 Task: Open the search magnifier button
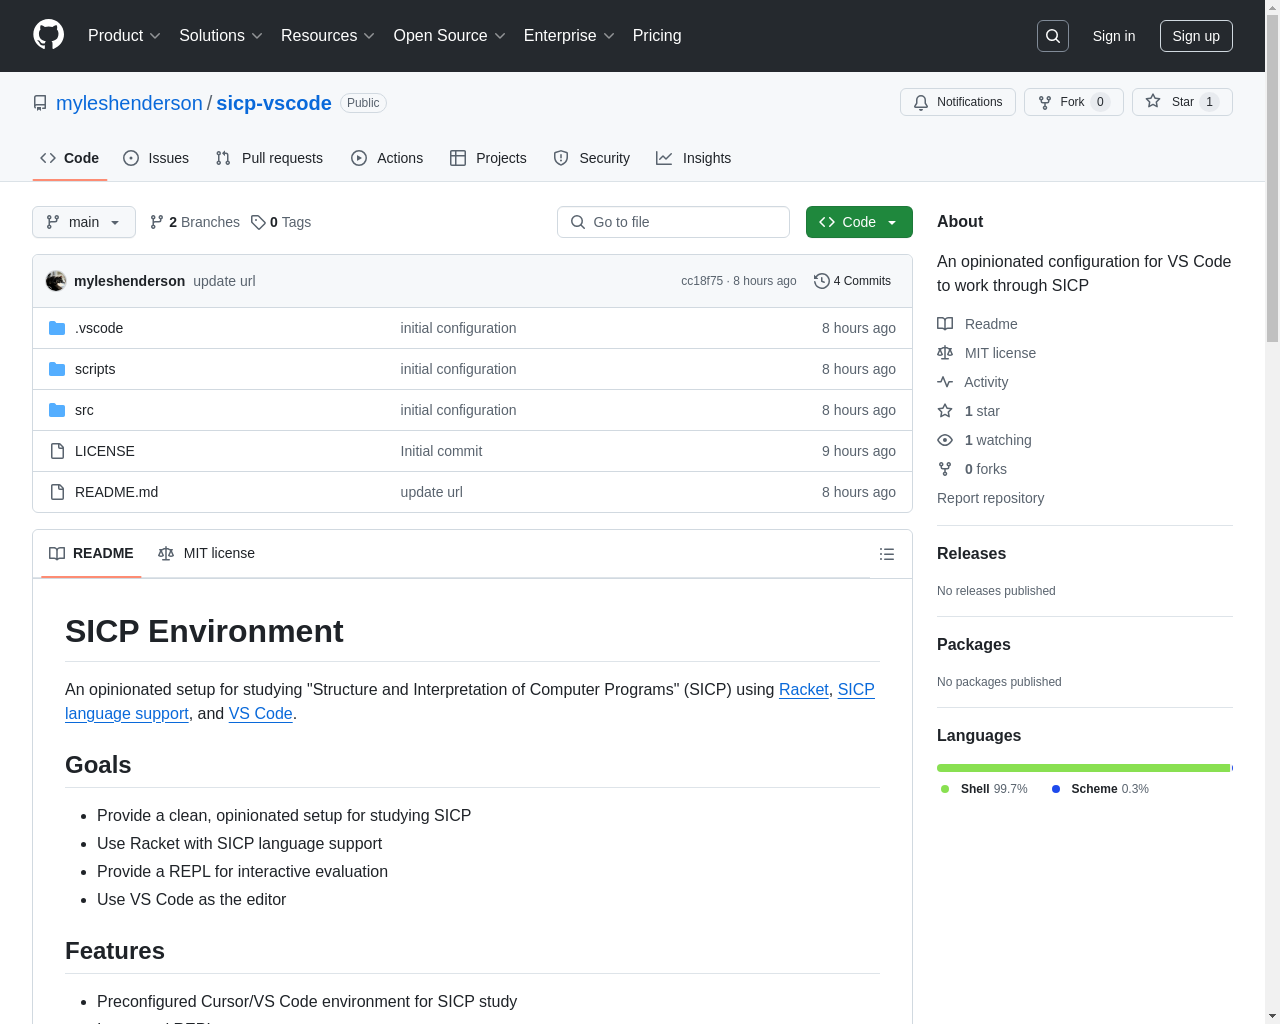tap(1053, 36)
